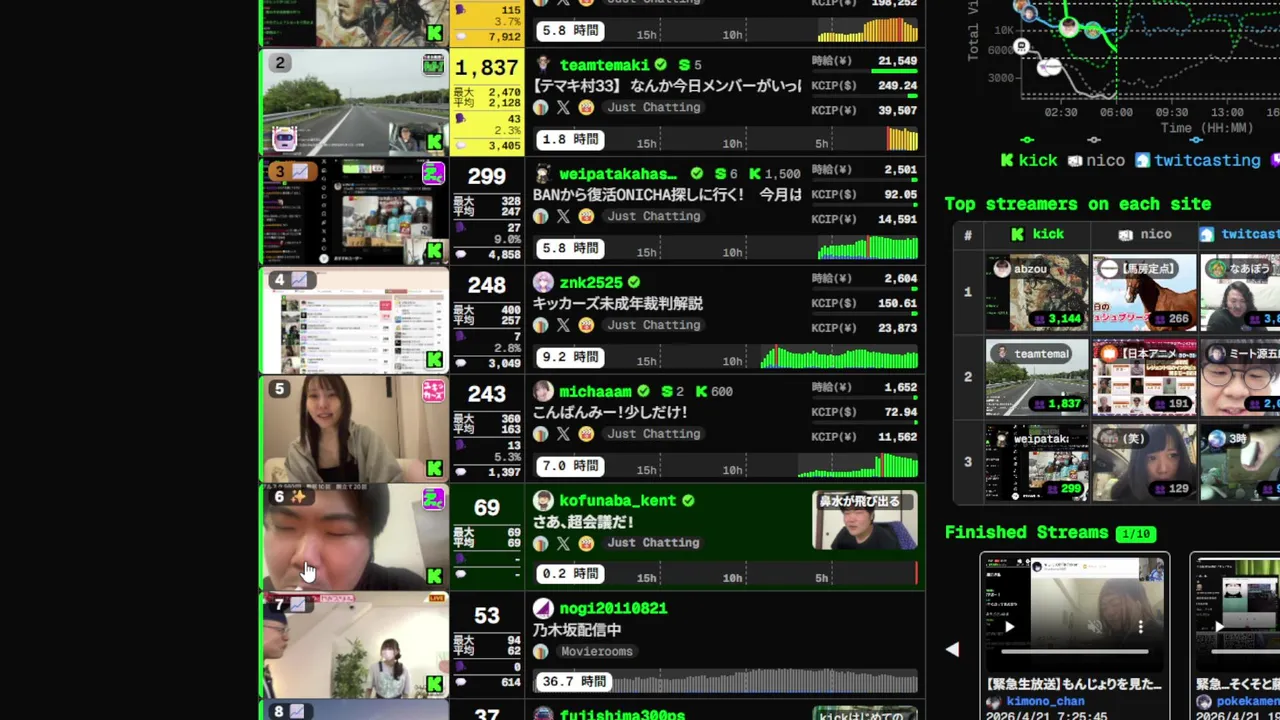Click the 1,837 viewer count for teamtemaki

coord(487,67)
